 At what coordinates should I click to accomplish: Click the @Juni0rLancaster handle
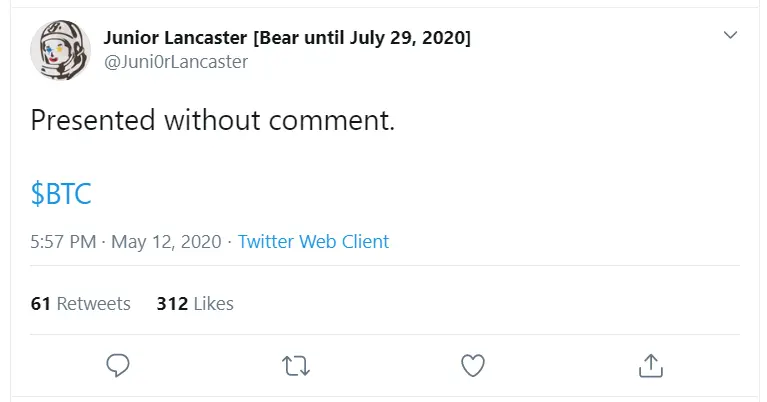coord(176,62)
